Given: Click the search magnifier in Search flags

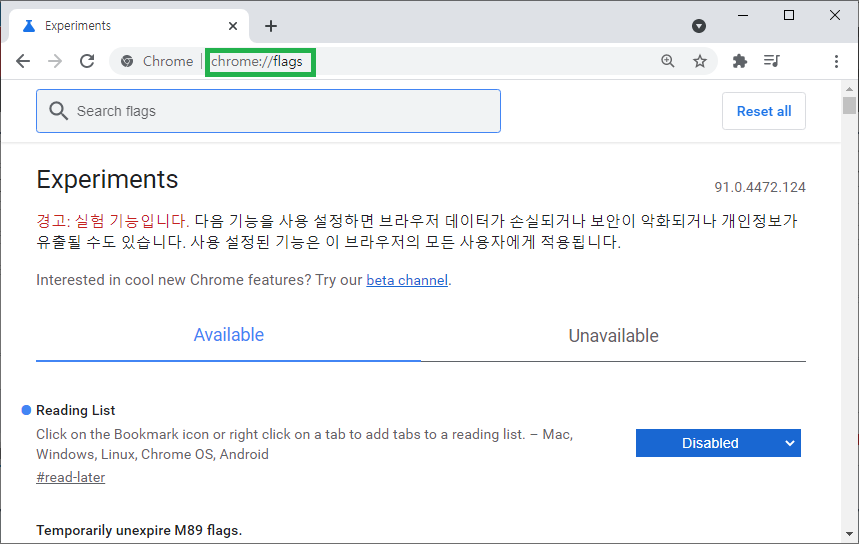Looking at the screenshot, I should coord(58,111).
